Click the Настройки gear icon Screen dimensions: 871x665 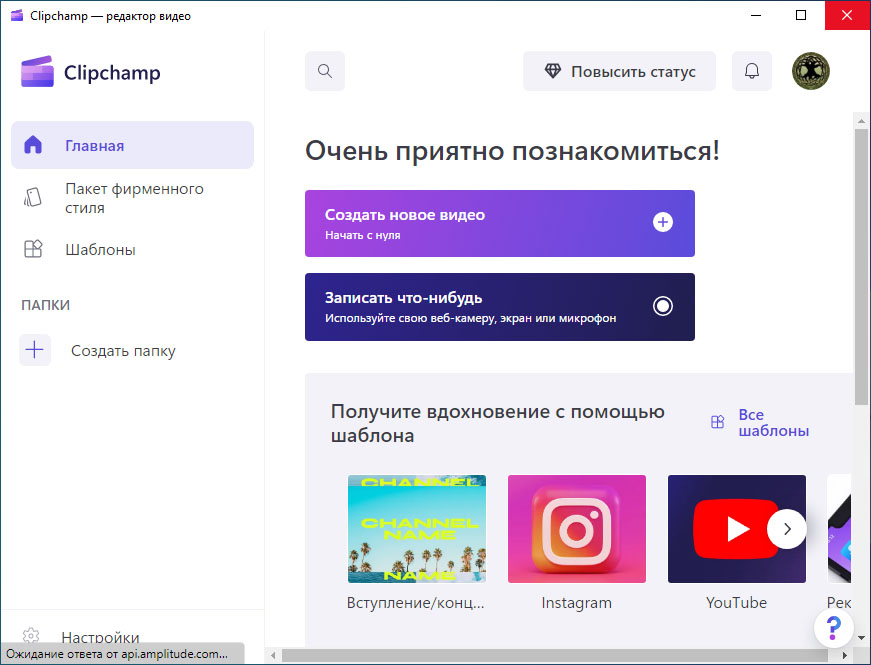point(31,636)
